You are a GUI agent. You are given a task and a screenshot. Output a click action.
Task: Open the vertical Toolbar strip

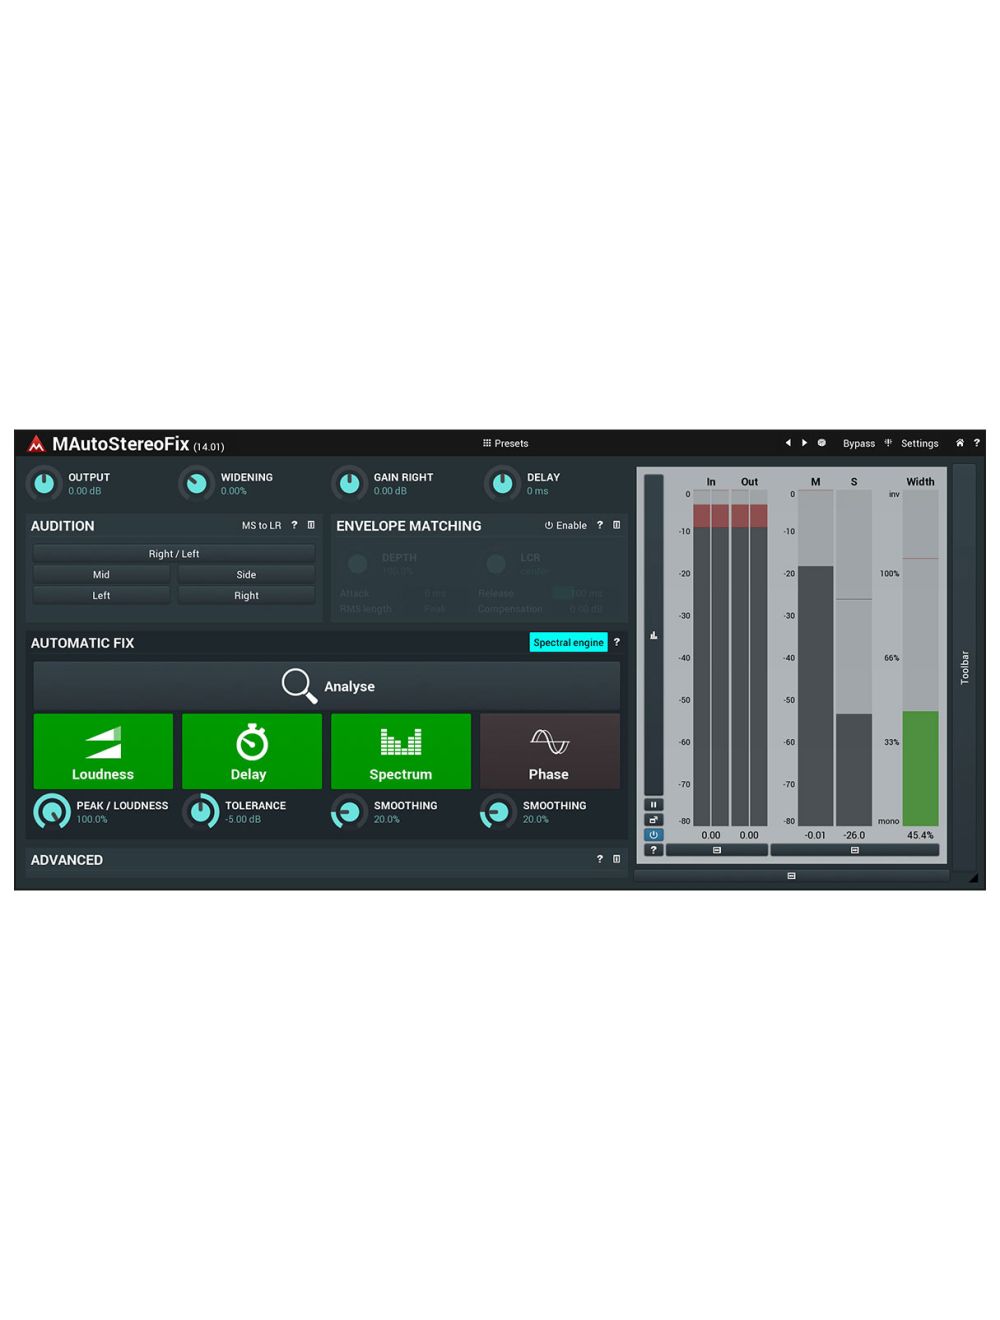click(964, 667)
